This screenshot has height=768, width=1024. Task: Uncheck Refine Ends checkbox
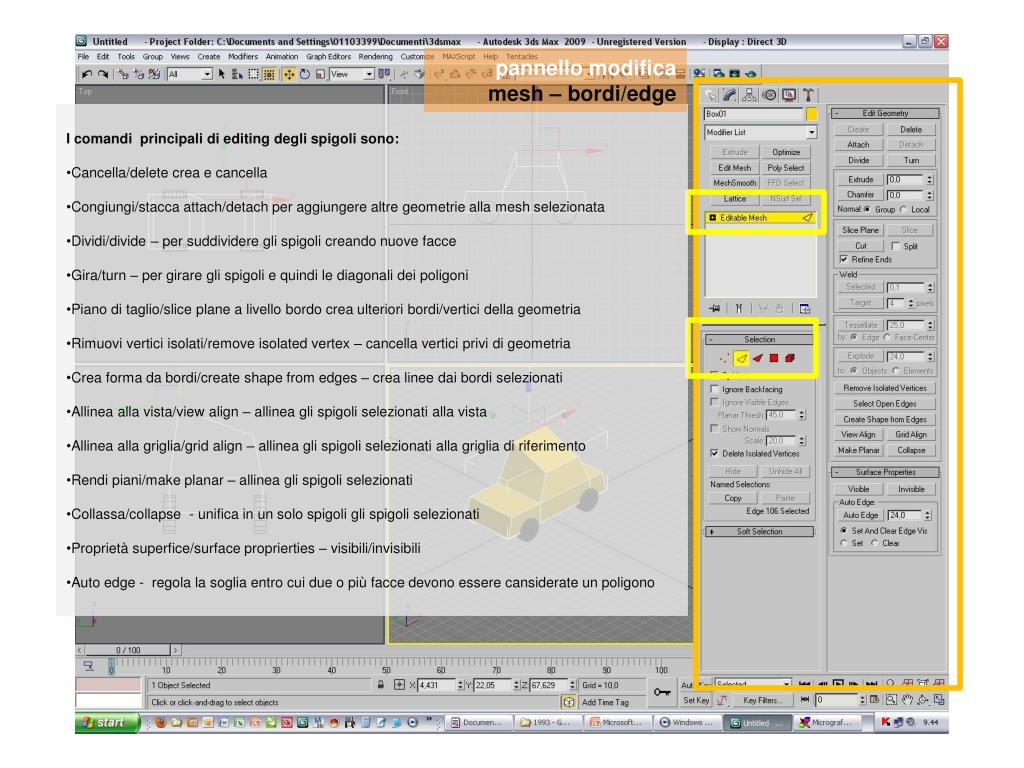(x=844, y=259)
